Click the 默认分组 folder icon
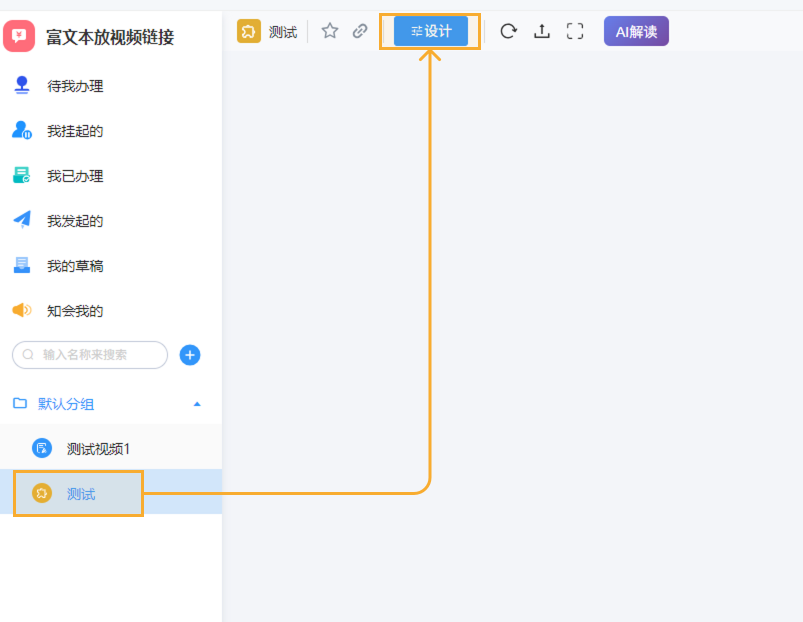 click(x=20, y=403)
